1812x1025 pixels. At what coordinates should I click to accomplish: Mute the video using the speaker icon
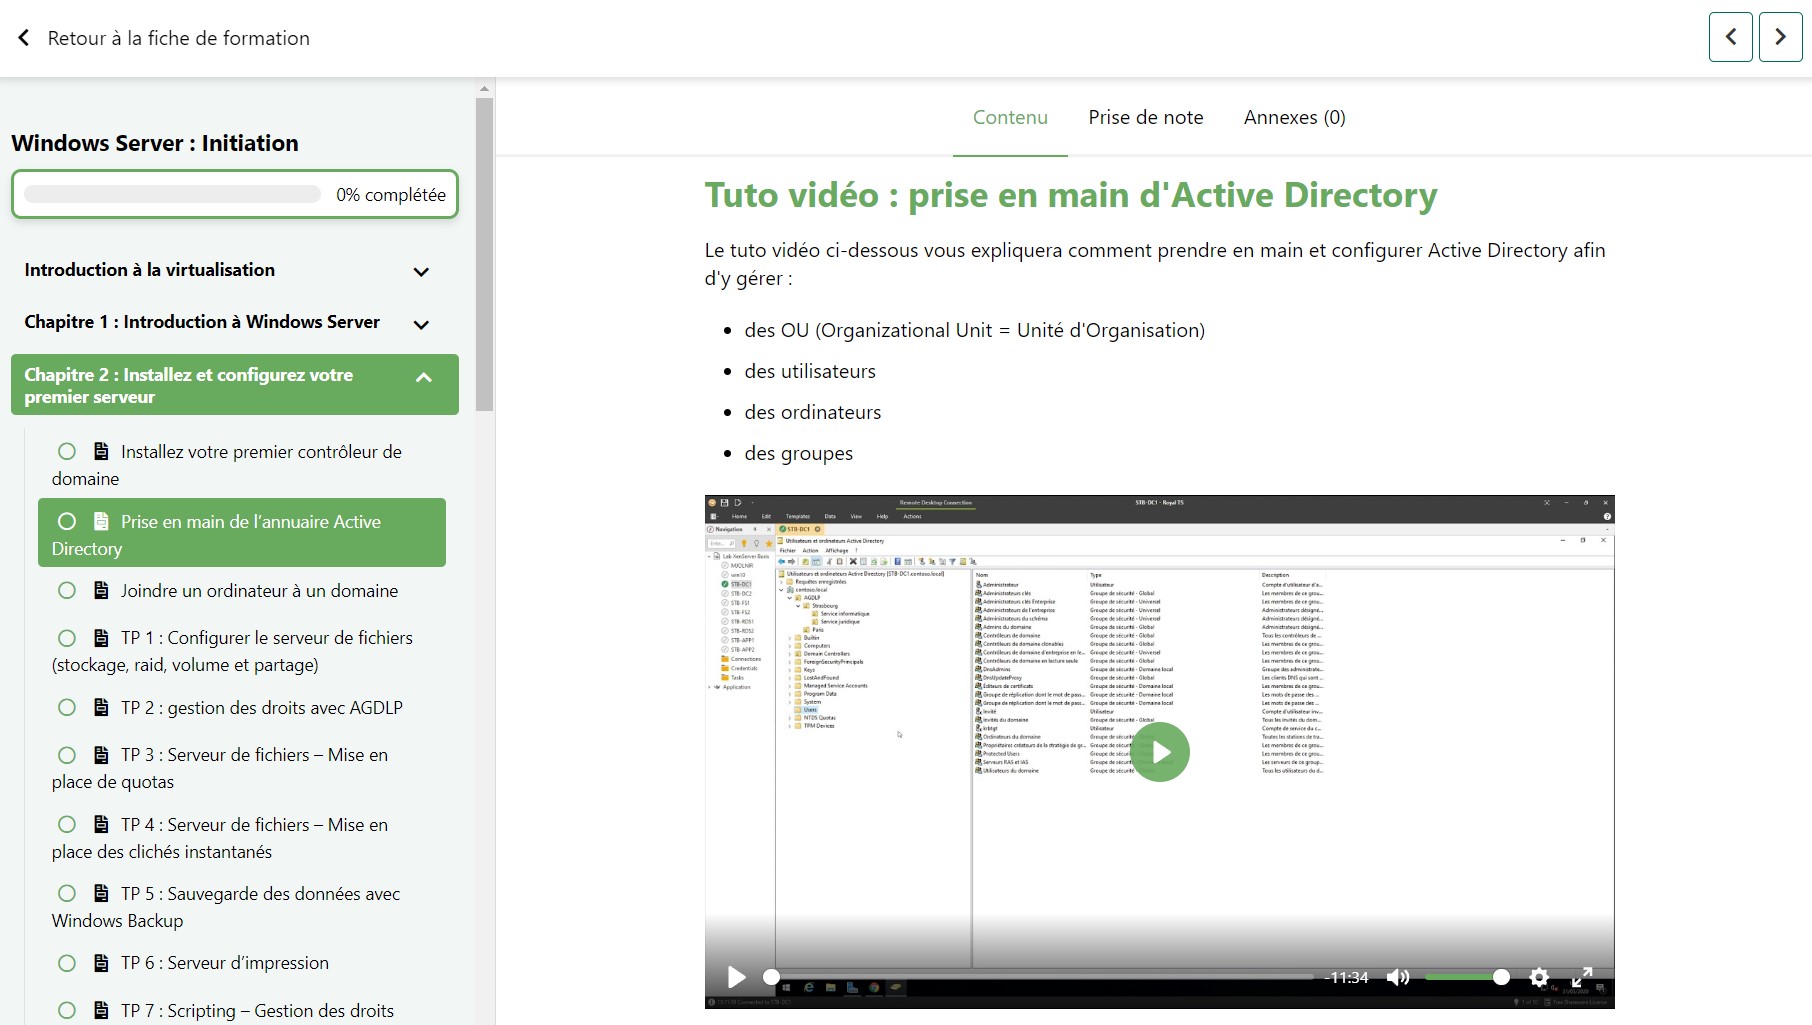(1397, 977)
